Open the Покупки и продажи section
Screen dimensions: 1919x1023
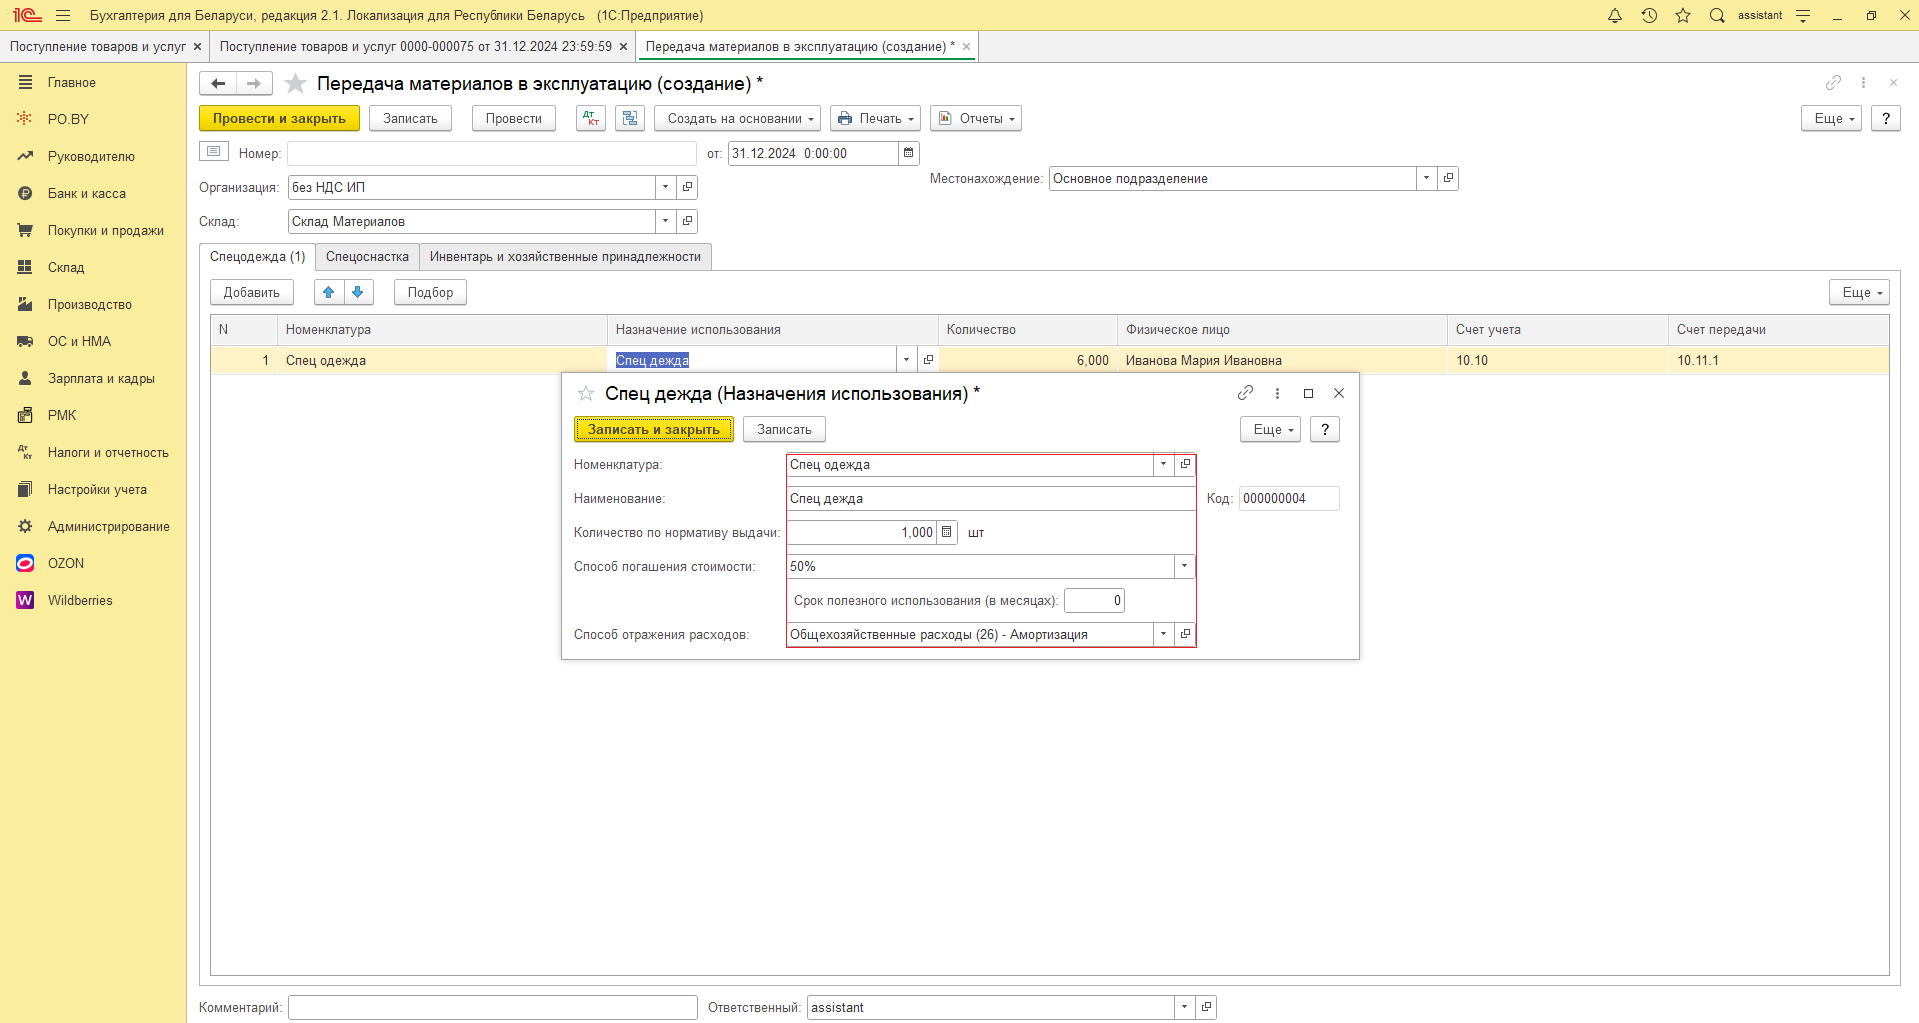click(x=105, y=230)
